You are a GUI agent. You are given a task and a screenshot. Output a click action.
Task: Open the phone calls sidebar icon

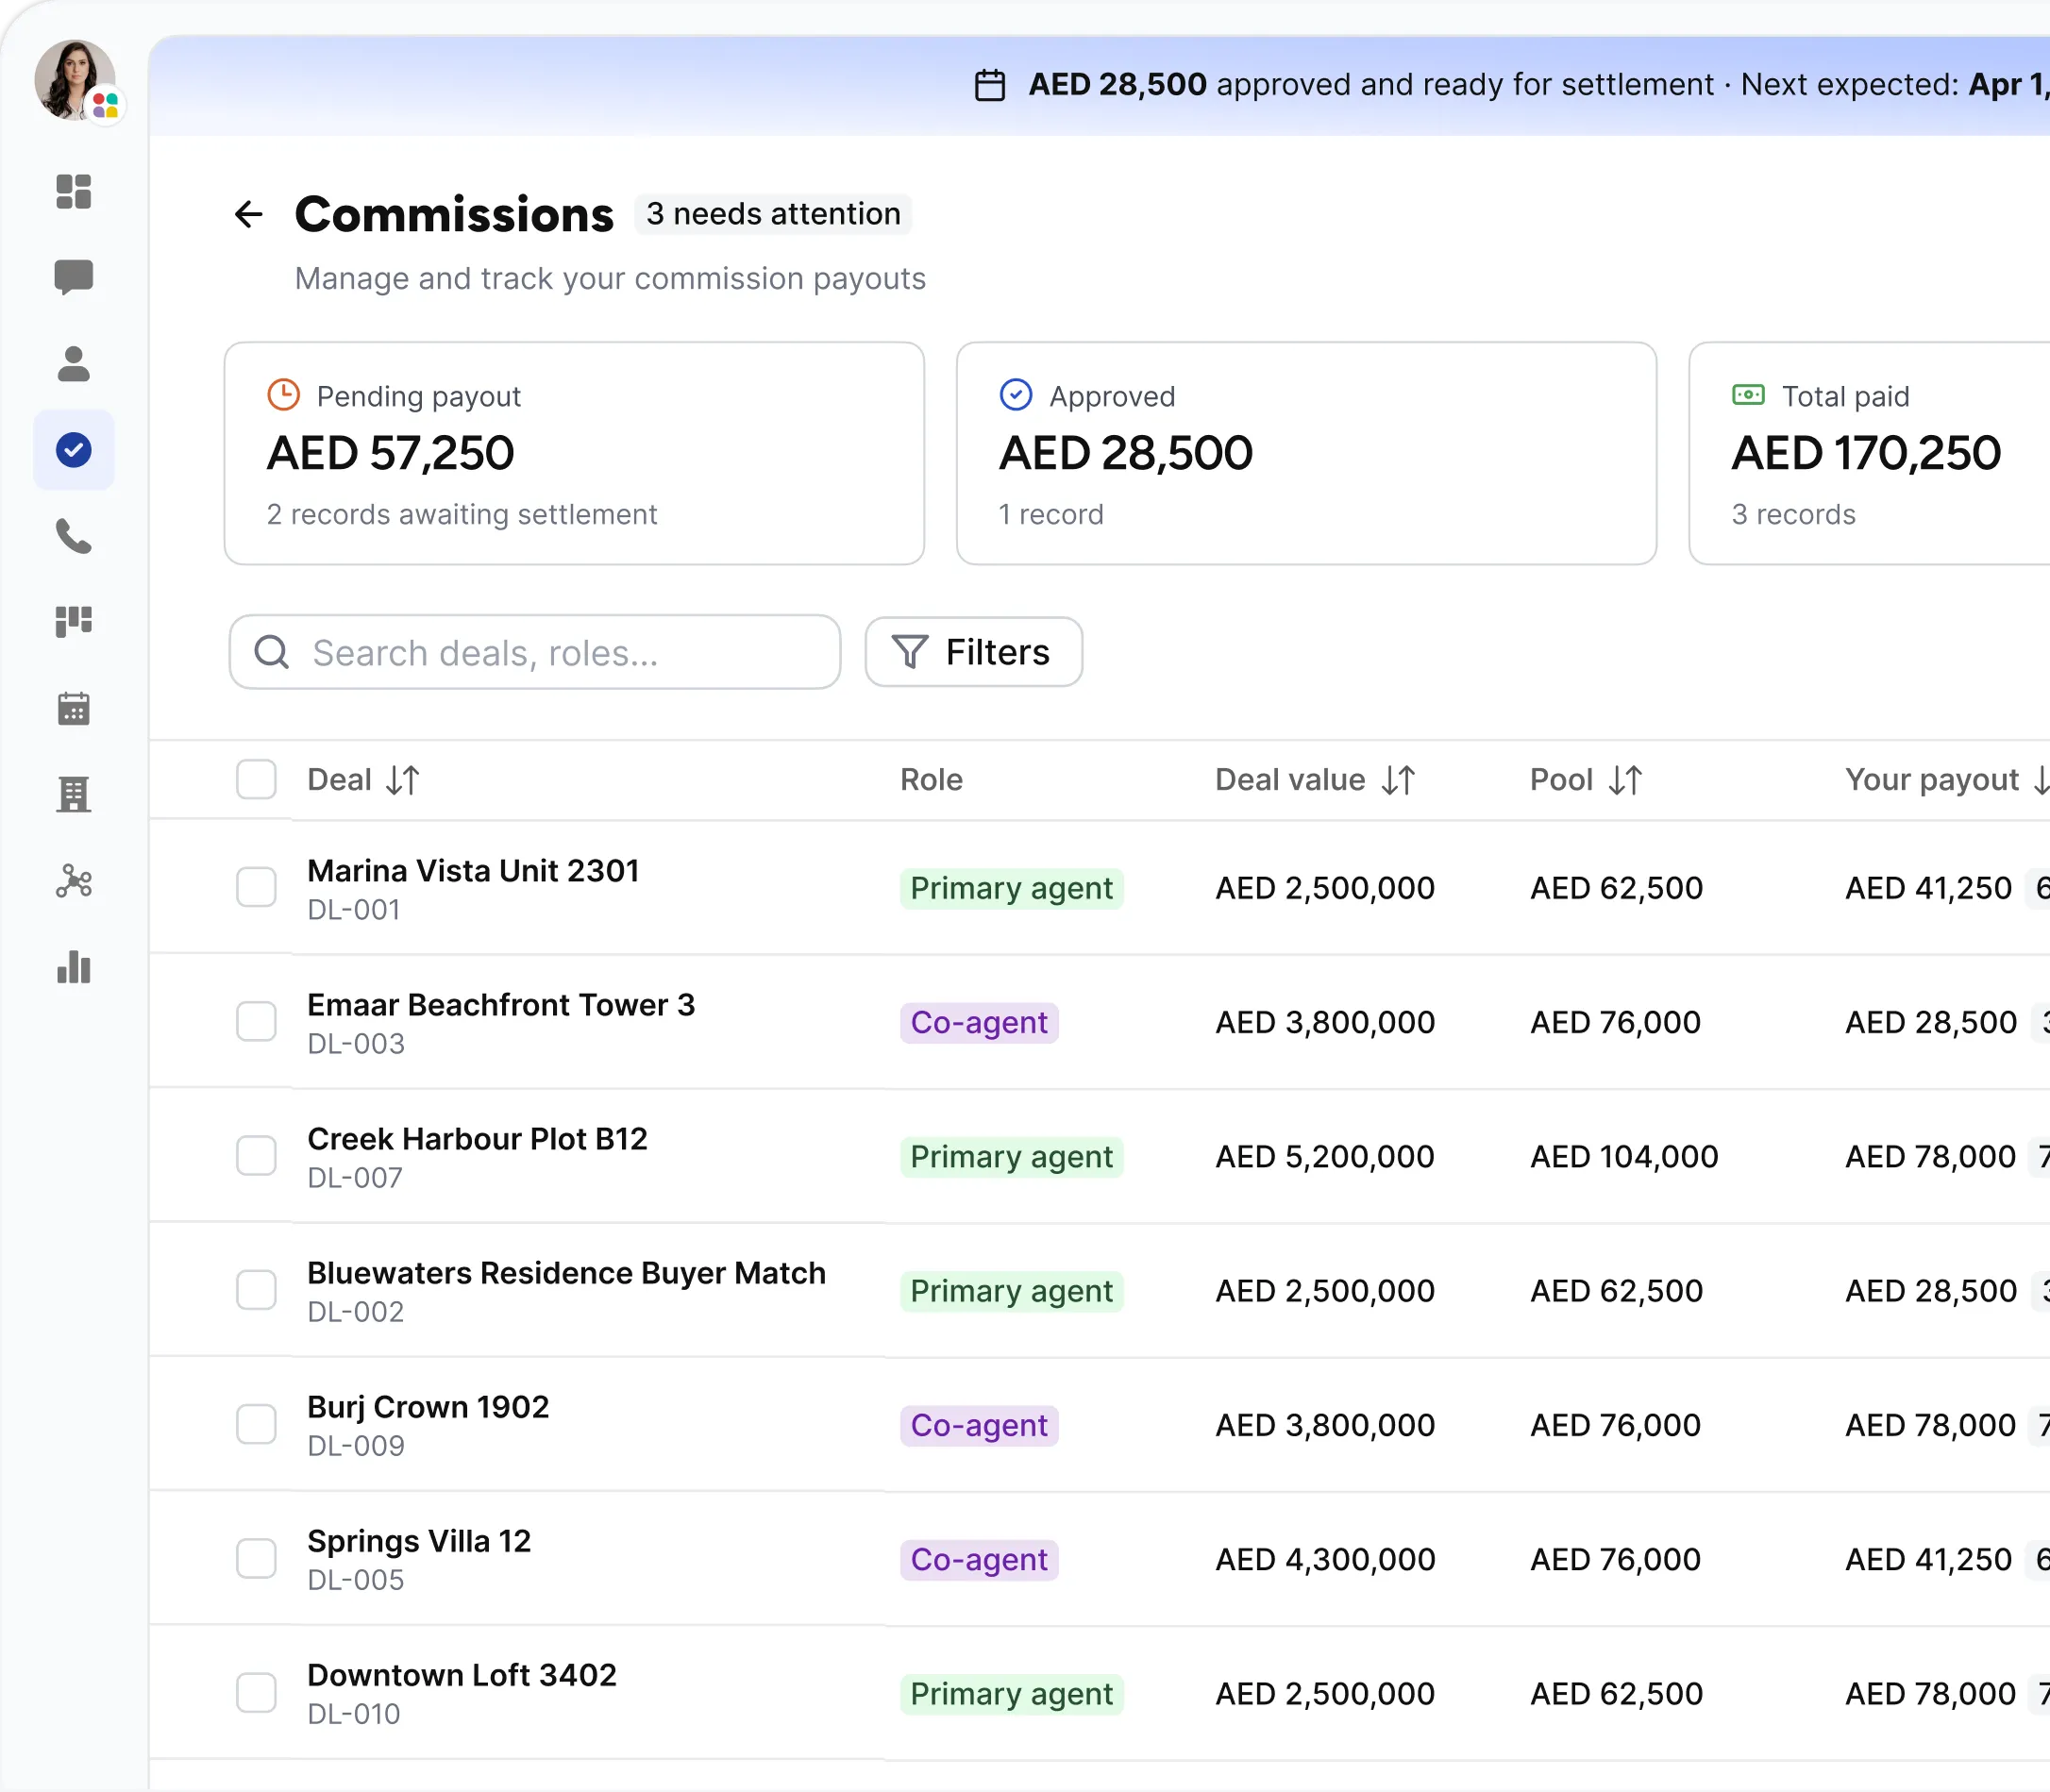[x=74, y=536]
